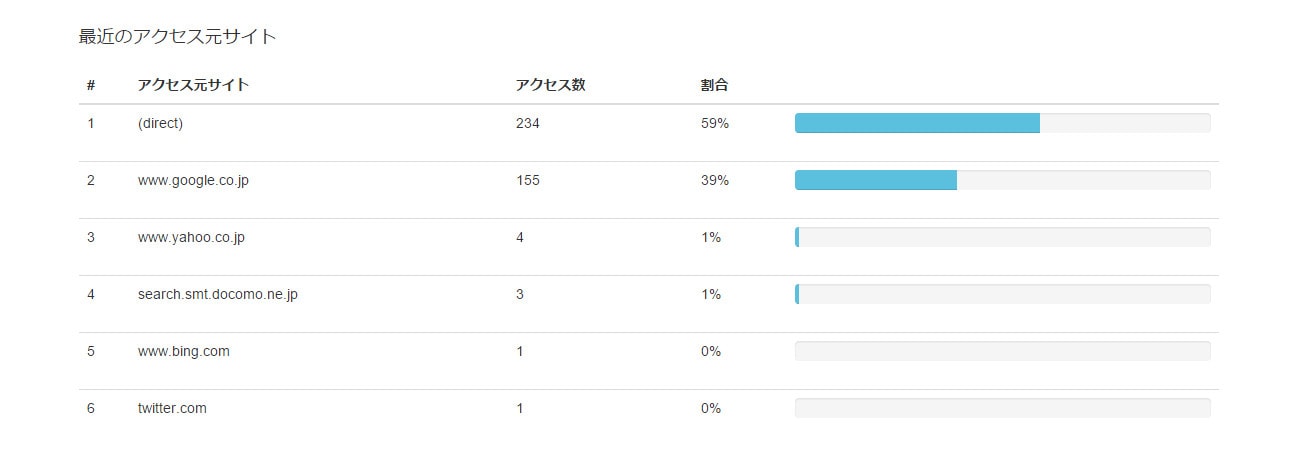Click www.bing.com referrer entry
Image resolution: width=1302 pixels, height=463 pixels.
[x=183, y=351]
